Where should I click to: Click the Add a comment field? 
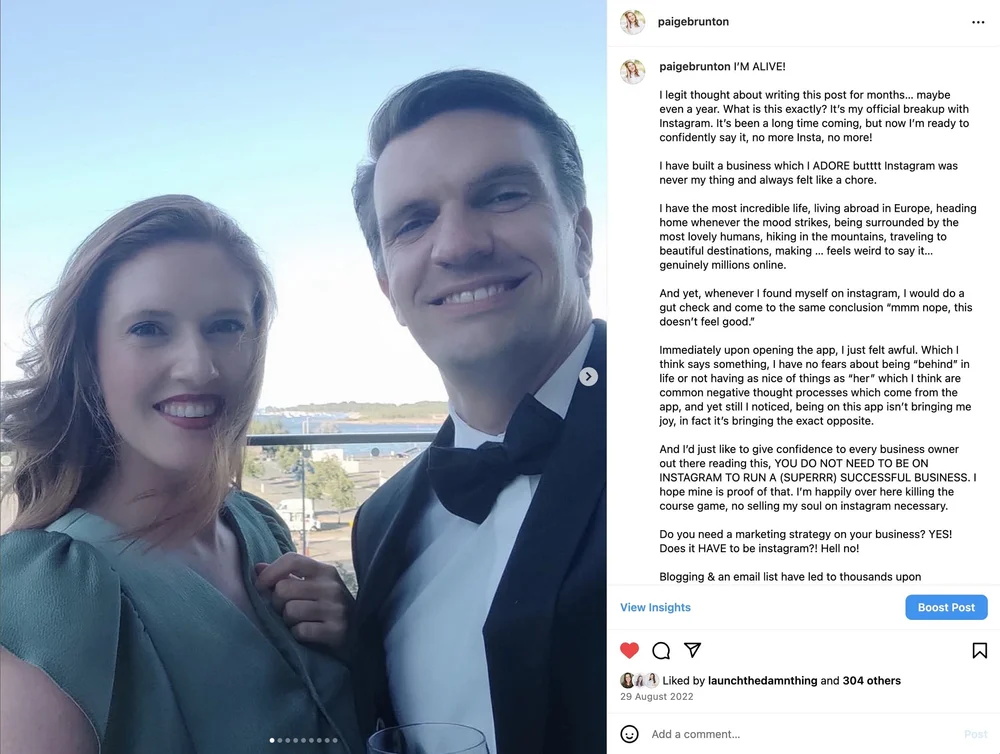804,734
